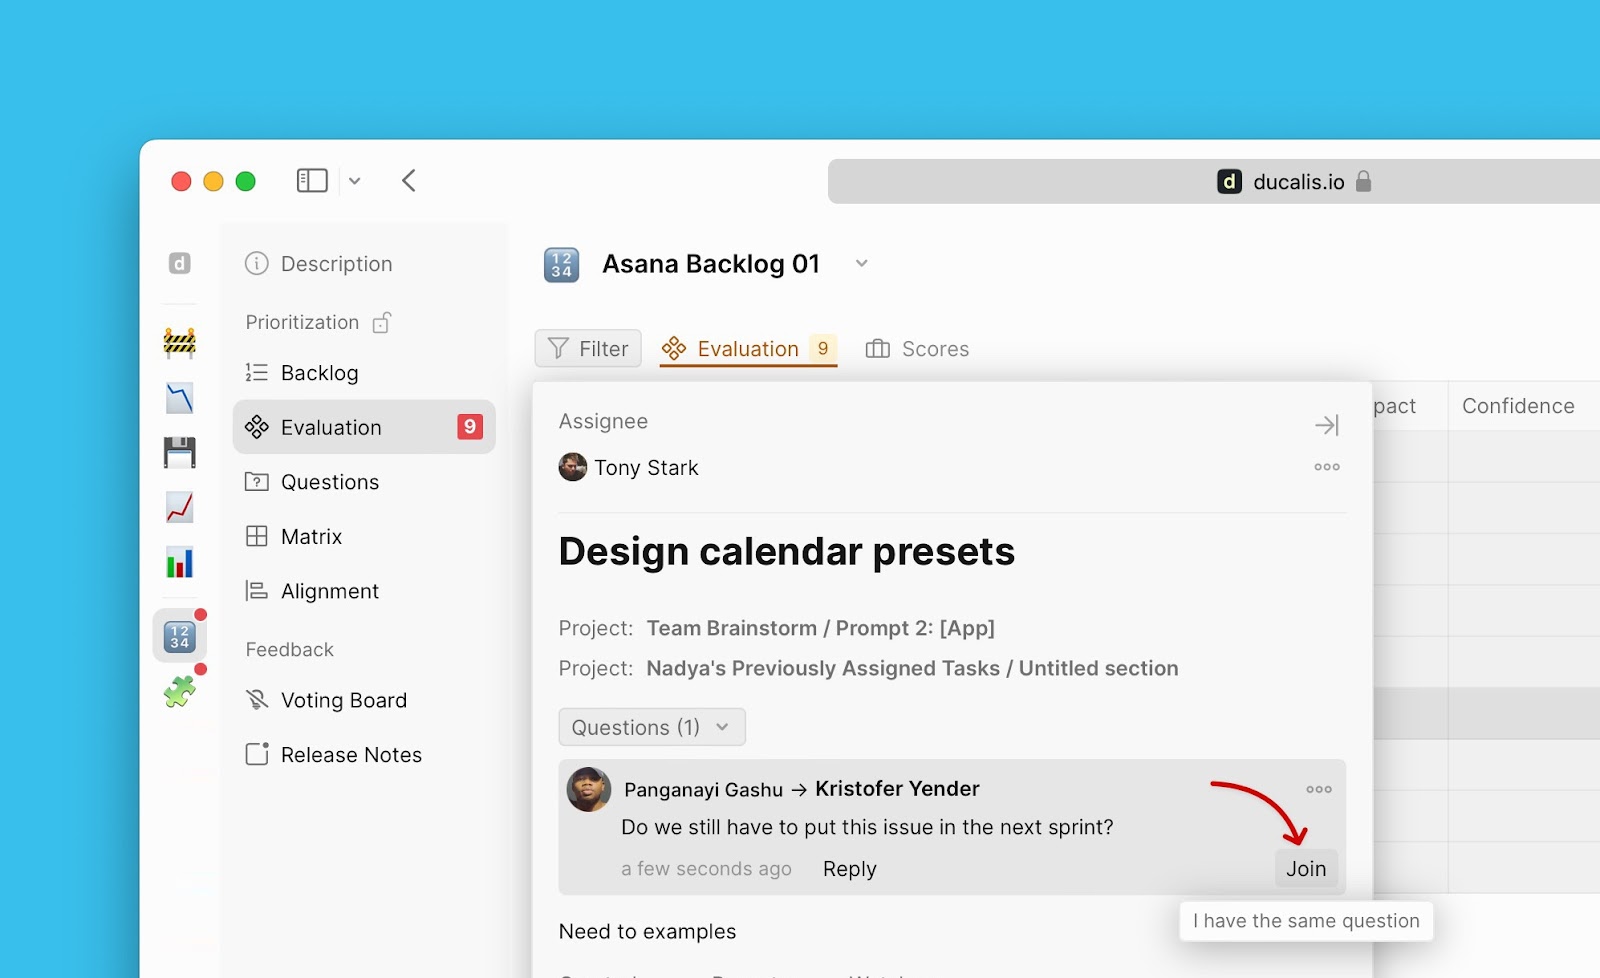1600x978 pixels.
Task: Open the floppy disk board icon
Action: coord(180,453)
